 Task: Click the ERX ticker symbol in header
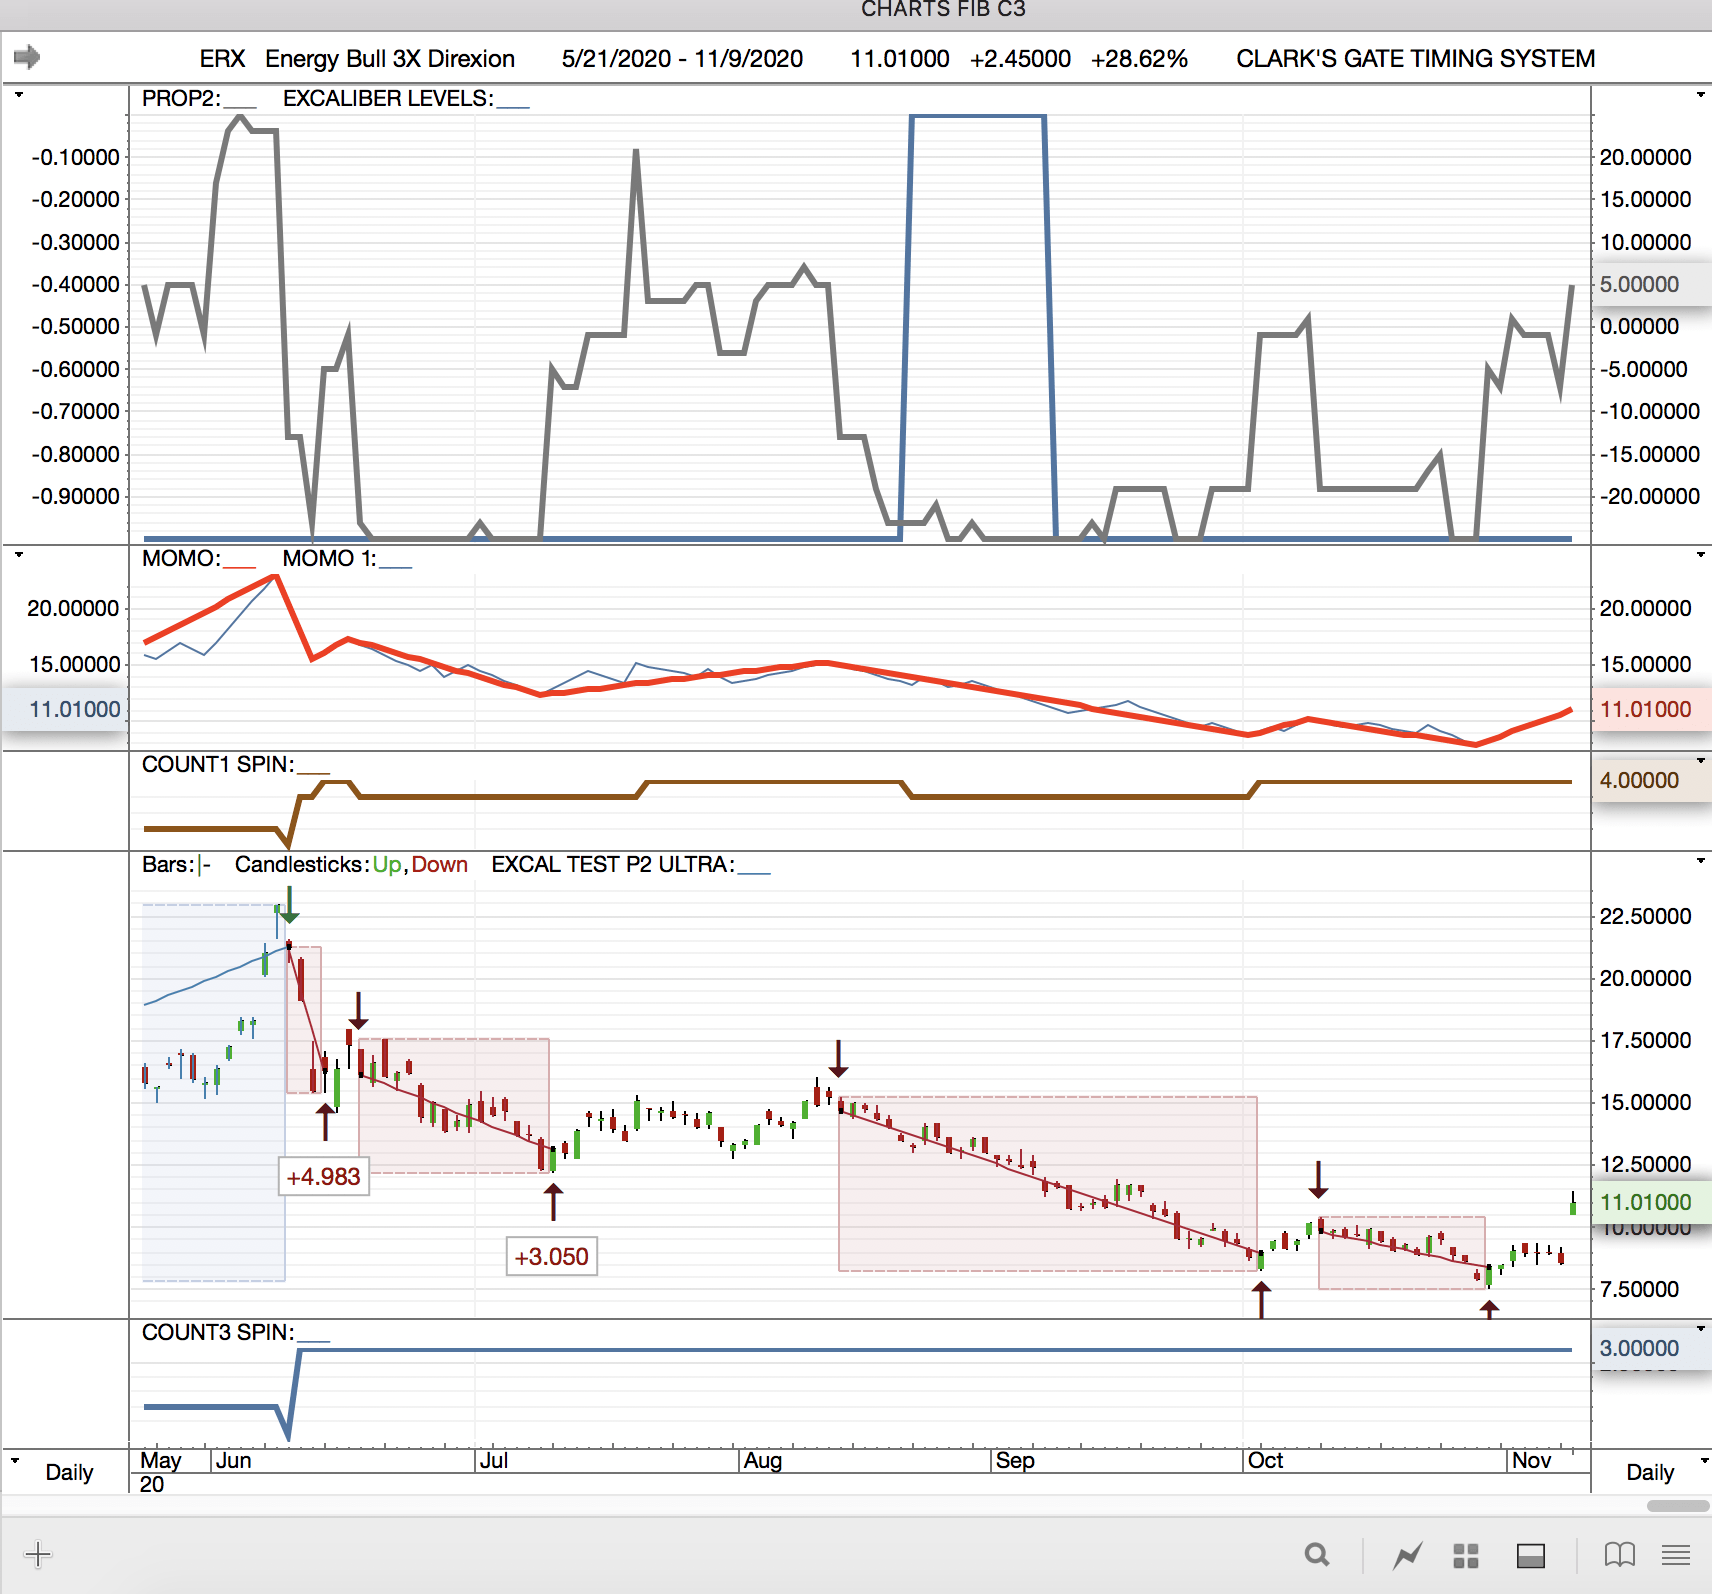[222, 59]
